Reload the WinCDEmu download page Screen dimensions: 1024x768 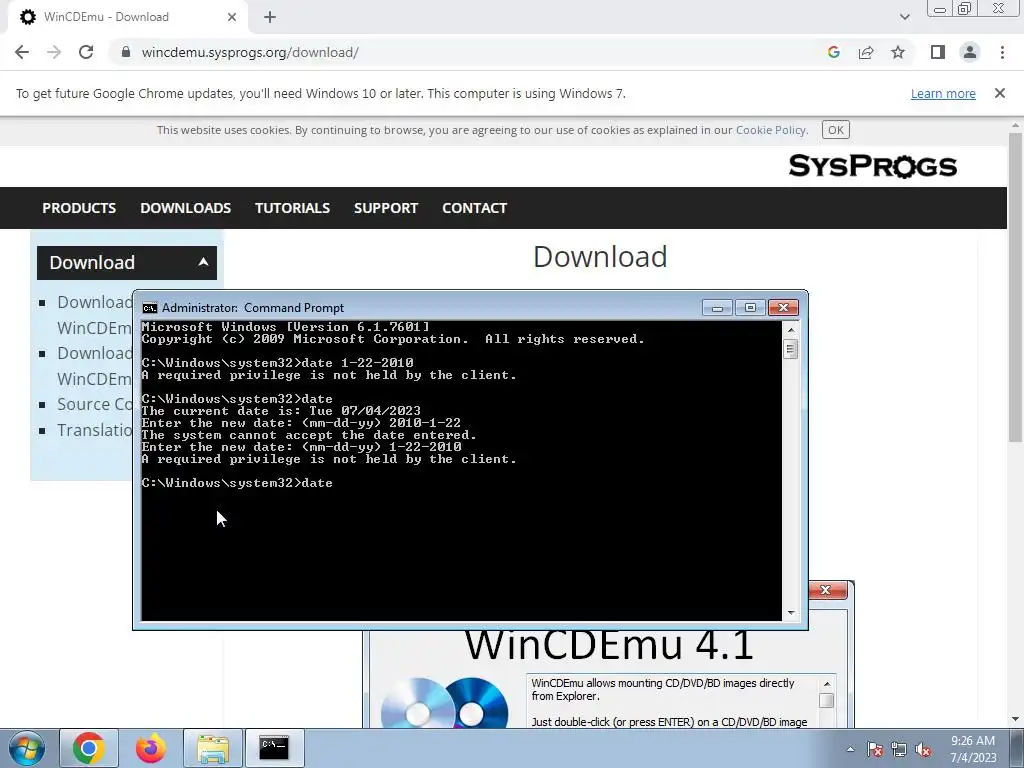(x=86, y=52)
